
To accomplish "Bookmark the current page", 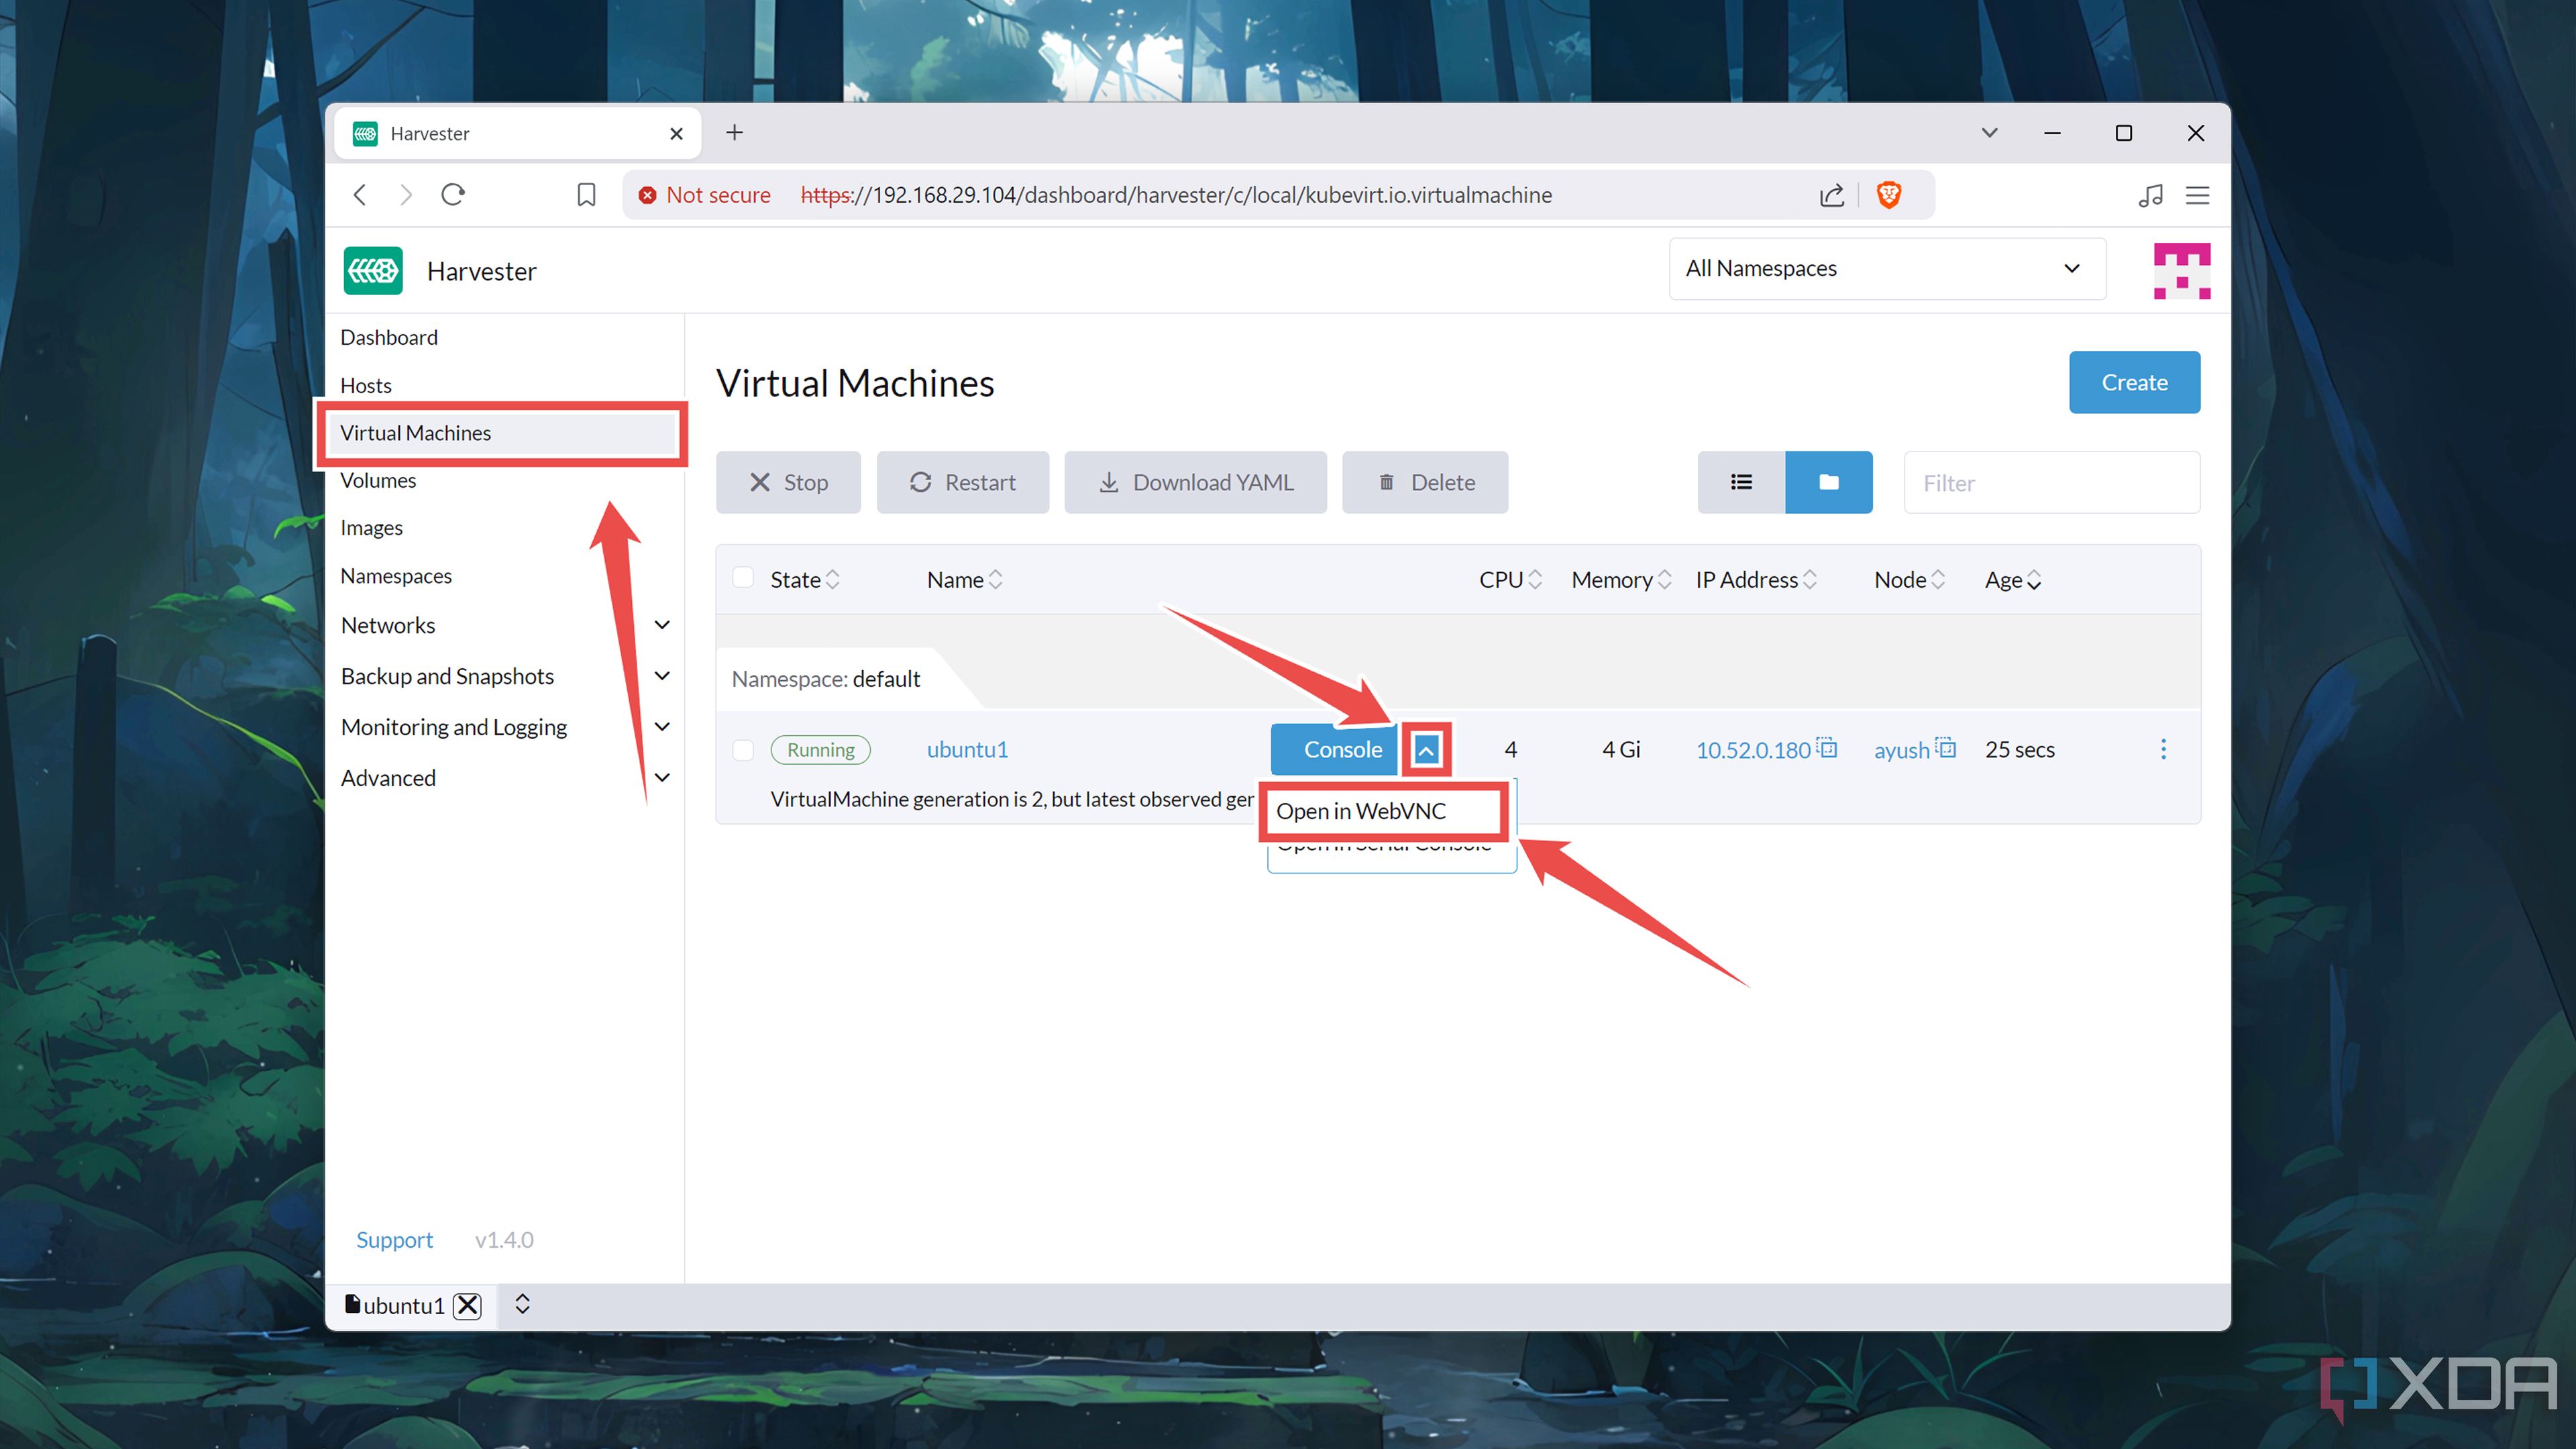I will [x=587, y=194].
